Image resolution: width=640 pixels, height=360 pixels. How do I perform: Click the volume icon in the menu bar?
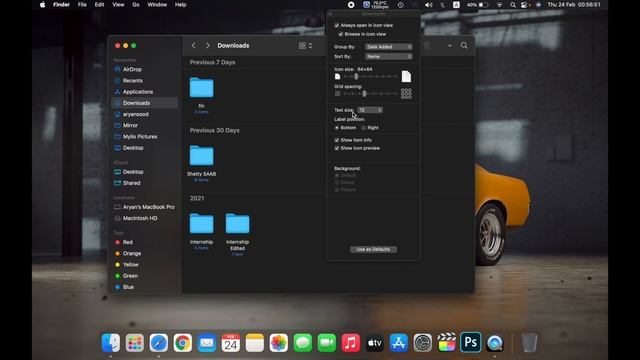429,5
